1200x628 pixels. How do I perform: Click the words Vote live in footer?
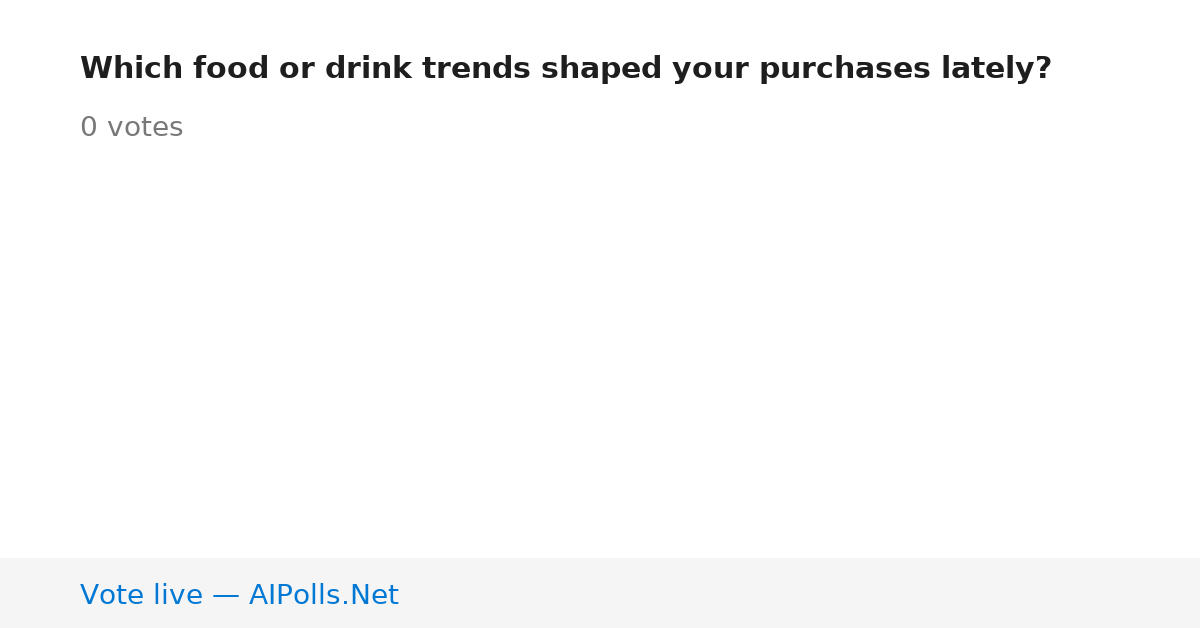(x=141, y=596)
